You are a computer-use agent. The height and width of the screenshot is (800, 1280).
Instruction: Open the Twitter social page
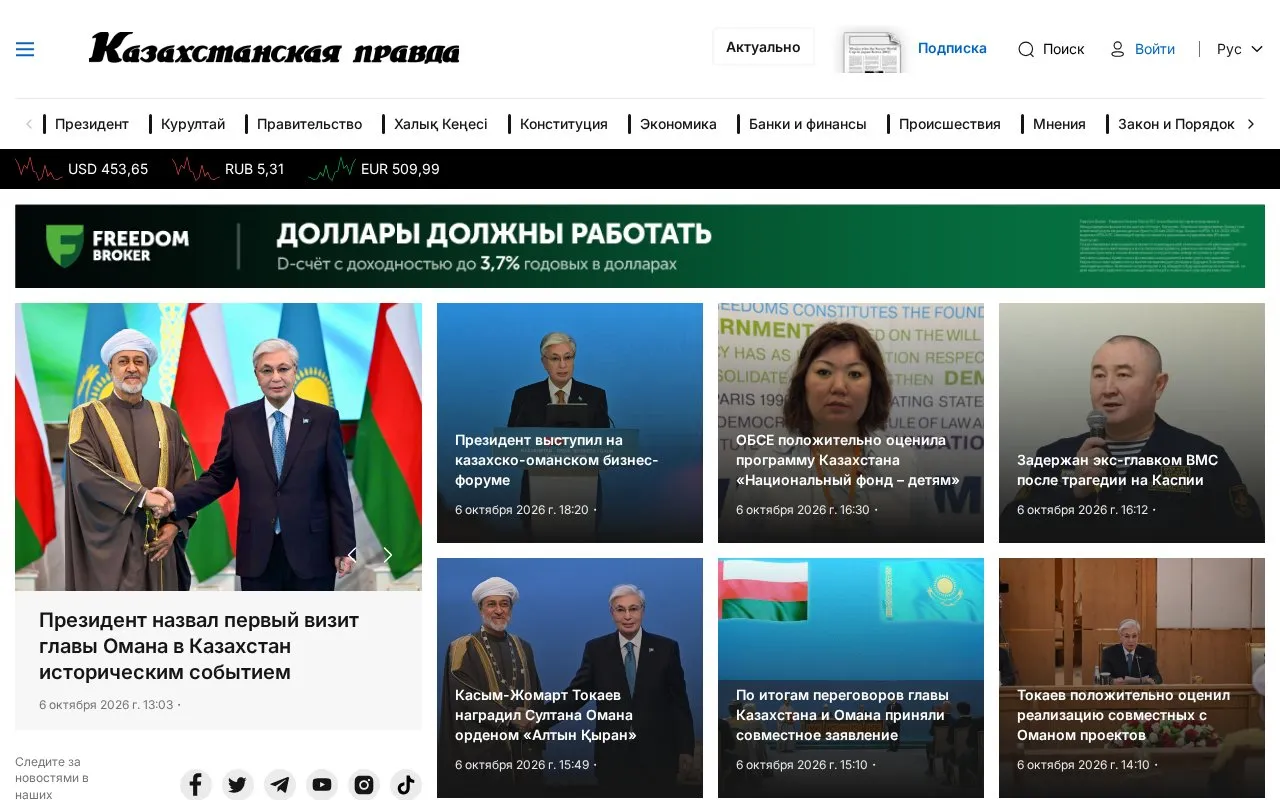(238, 785)
